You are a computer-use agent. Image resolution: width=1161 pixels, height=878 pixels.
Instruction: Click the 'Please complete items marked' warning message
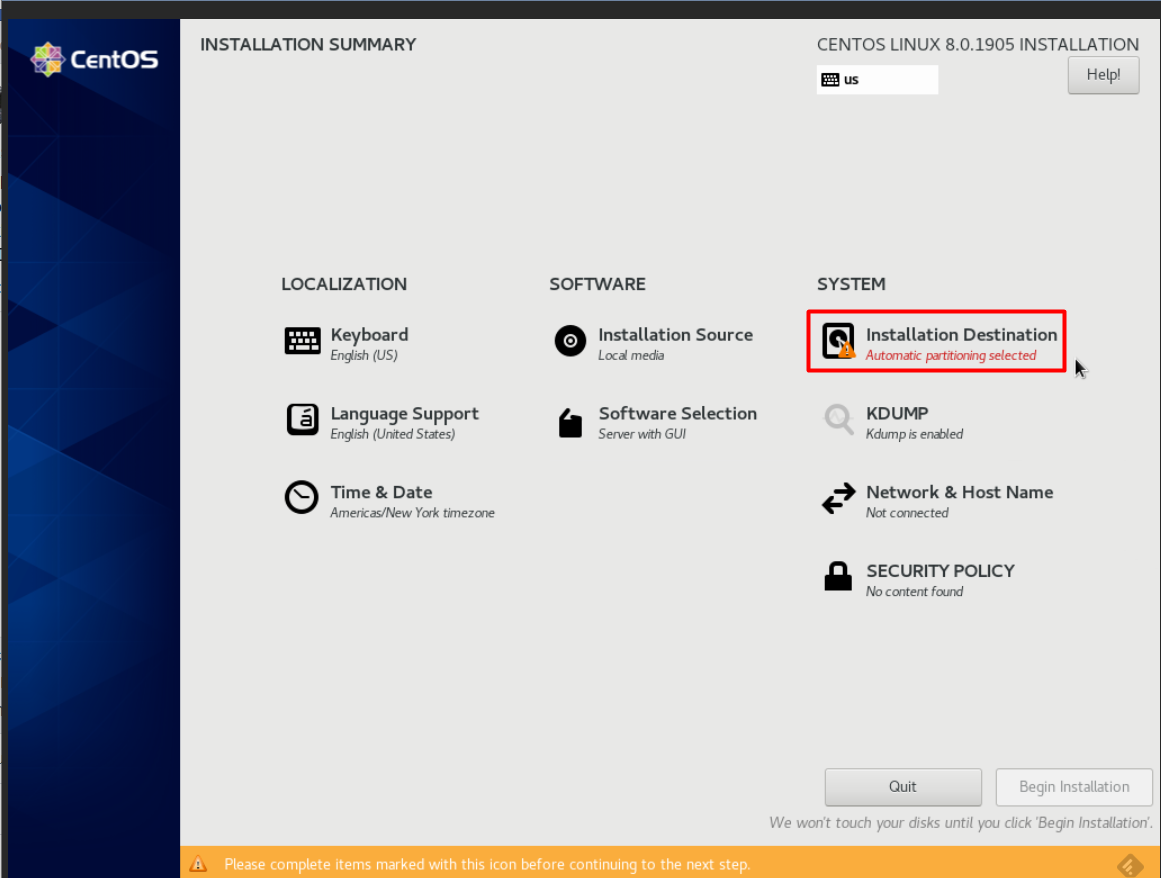[486, 865]
